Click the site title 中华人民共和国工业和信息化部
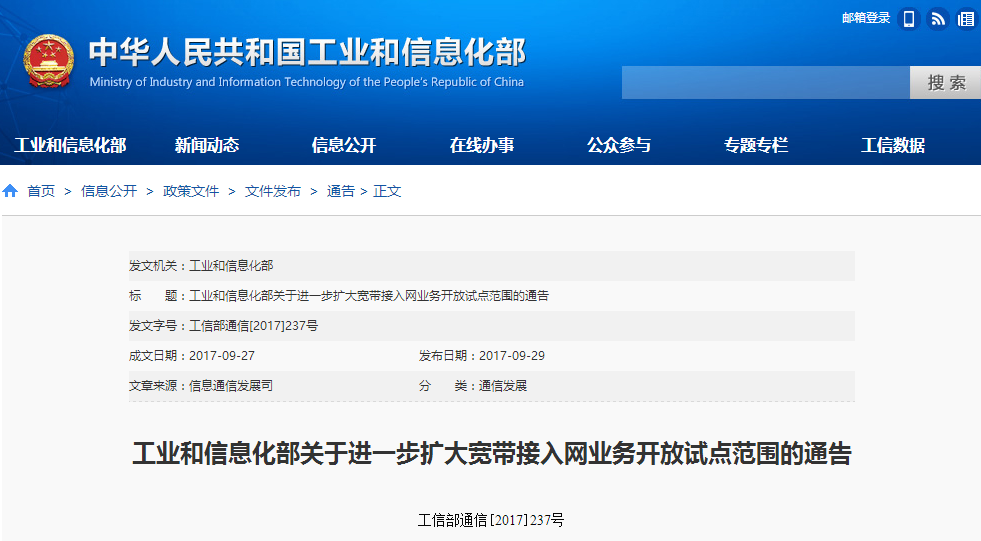981x541 pixels. coord(307,51)
